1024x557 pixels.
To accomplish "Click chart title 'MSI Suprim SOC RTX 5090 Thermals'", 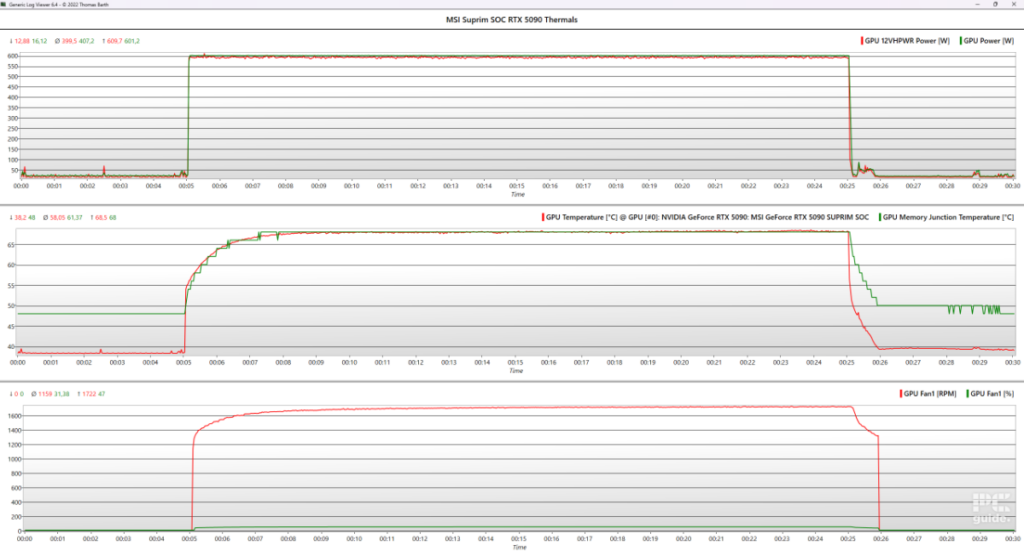I will click(x=511, y=20).
